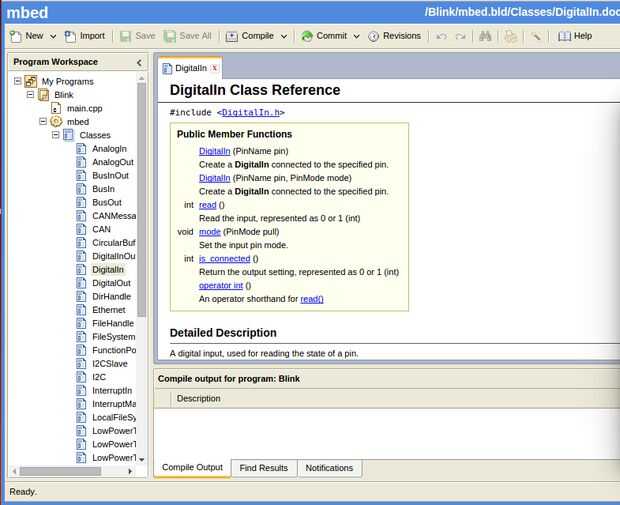
Task: Click the I2C document icon
Action: point(81,377)
